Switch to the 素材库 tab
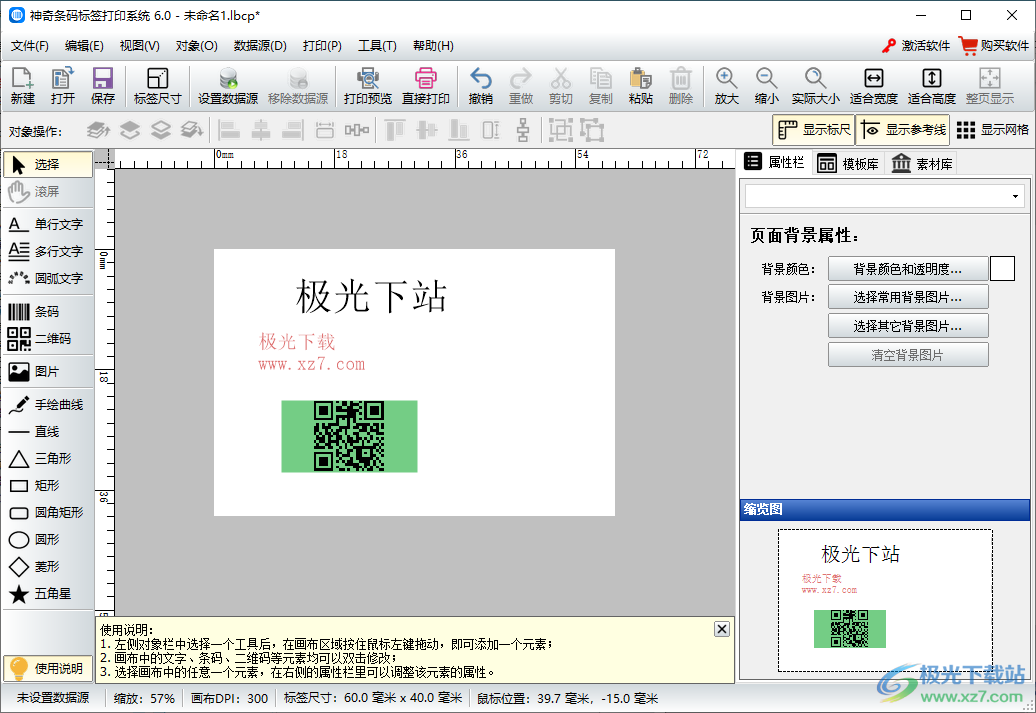Screen dimensions: 1036x713 tap(922, 163)
